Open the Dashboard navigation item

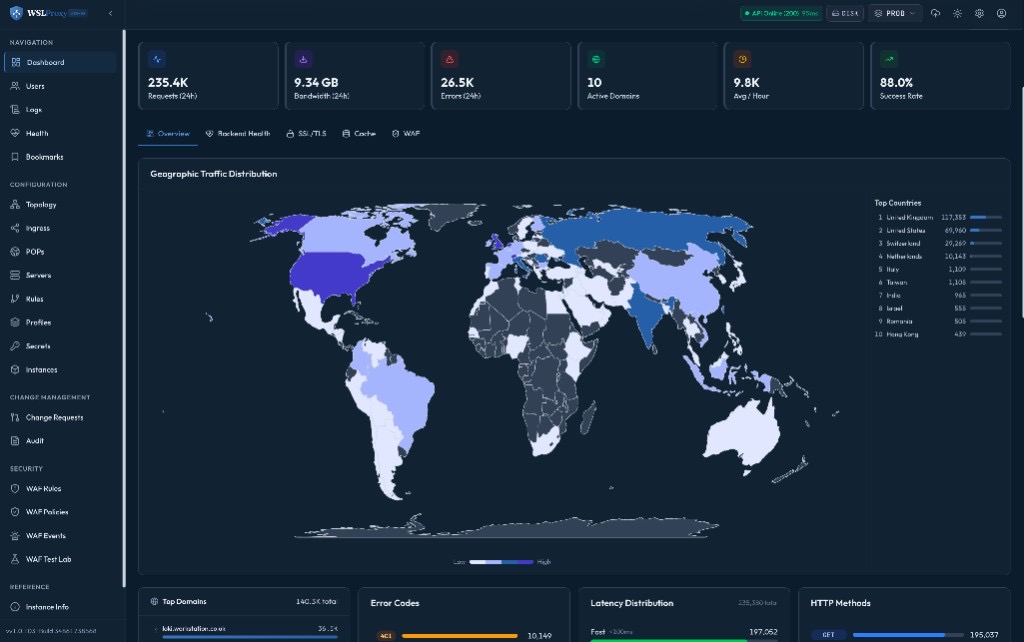tap(60, 62)
